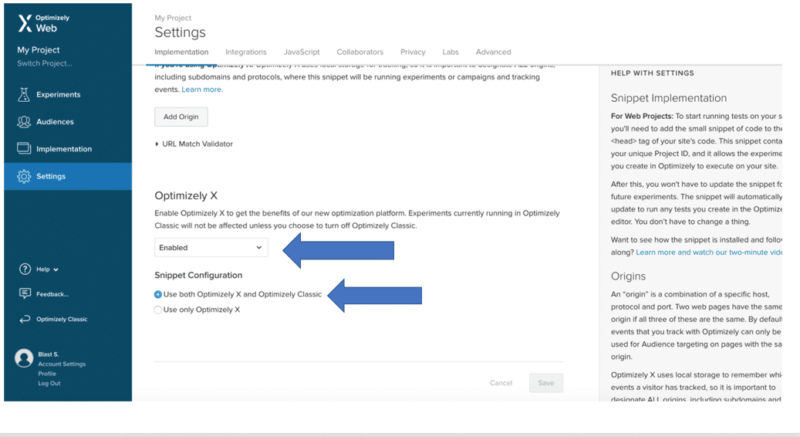Switch to the Implementation tab
The width and height of the screenshot is (800, 437).
pyautogui.click(x=181, y=52)
